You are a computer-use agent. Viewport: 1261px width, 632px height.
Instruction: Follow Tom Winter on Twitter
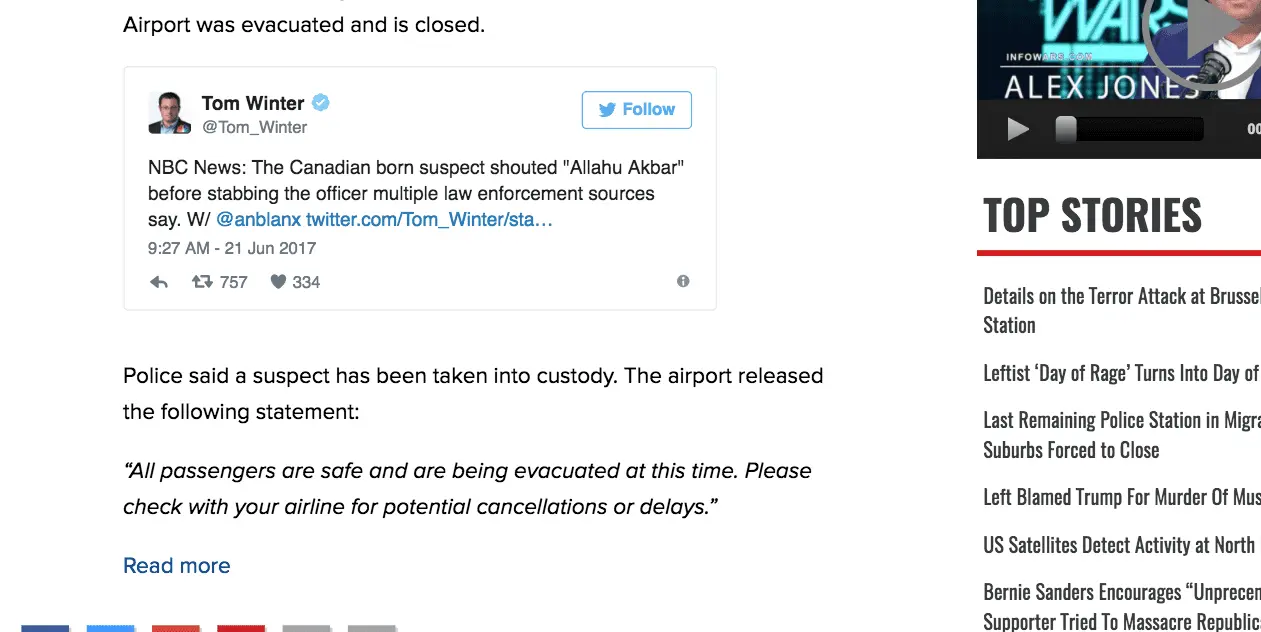[x=637, y=110]
